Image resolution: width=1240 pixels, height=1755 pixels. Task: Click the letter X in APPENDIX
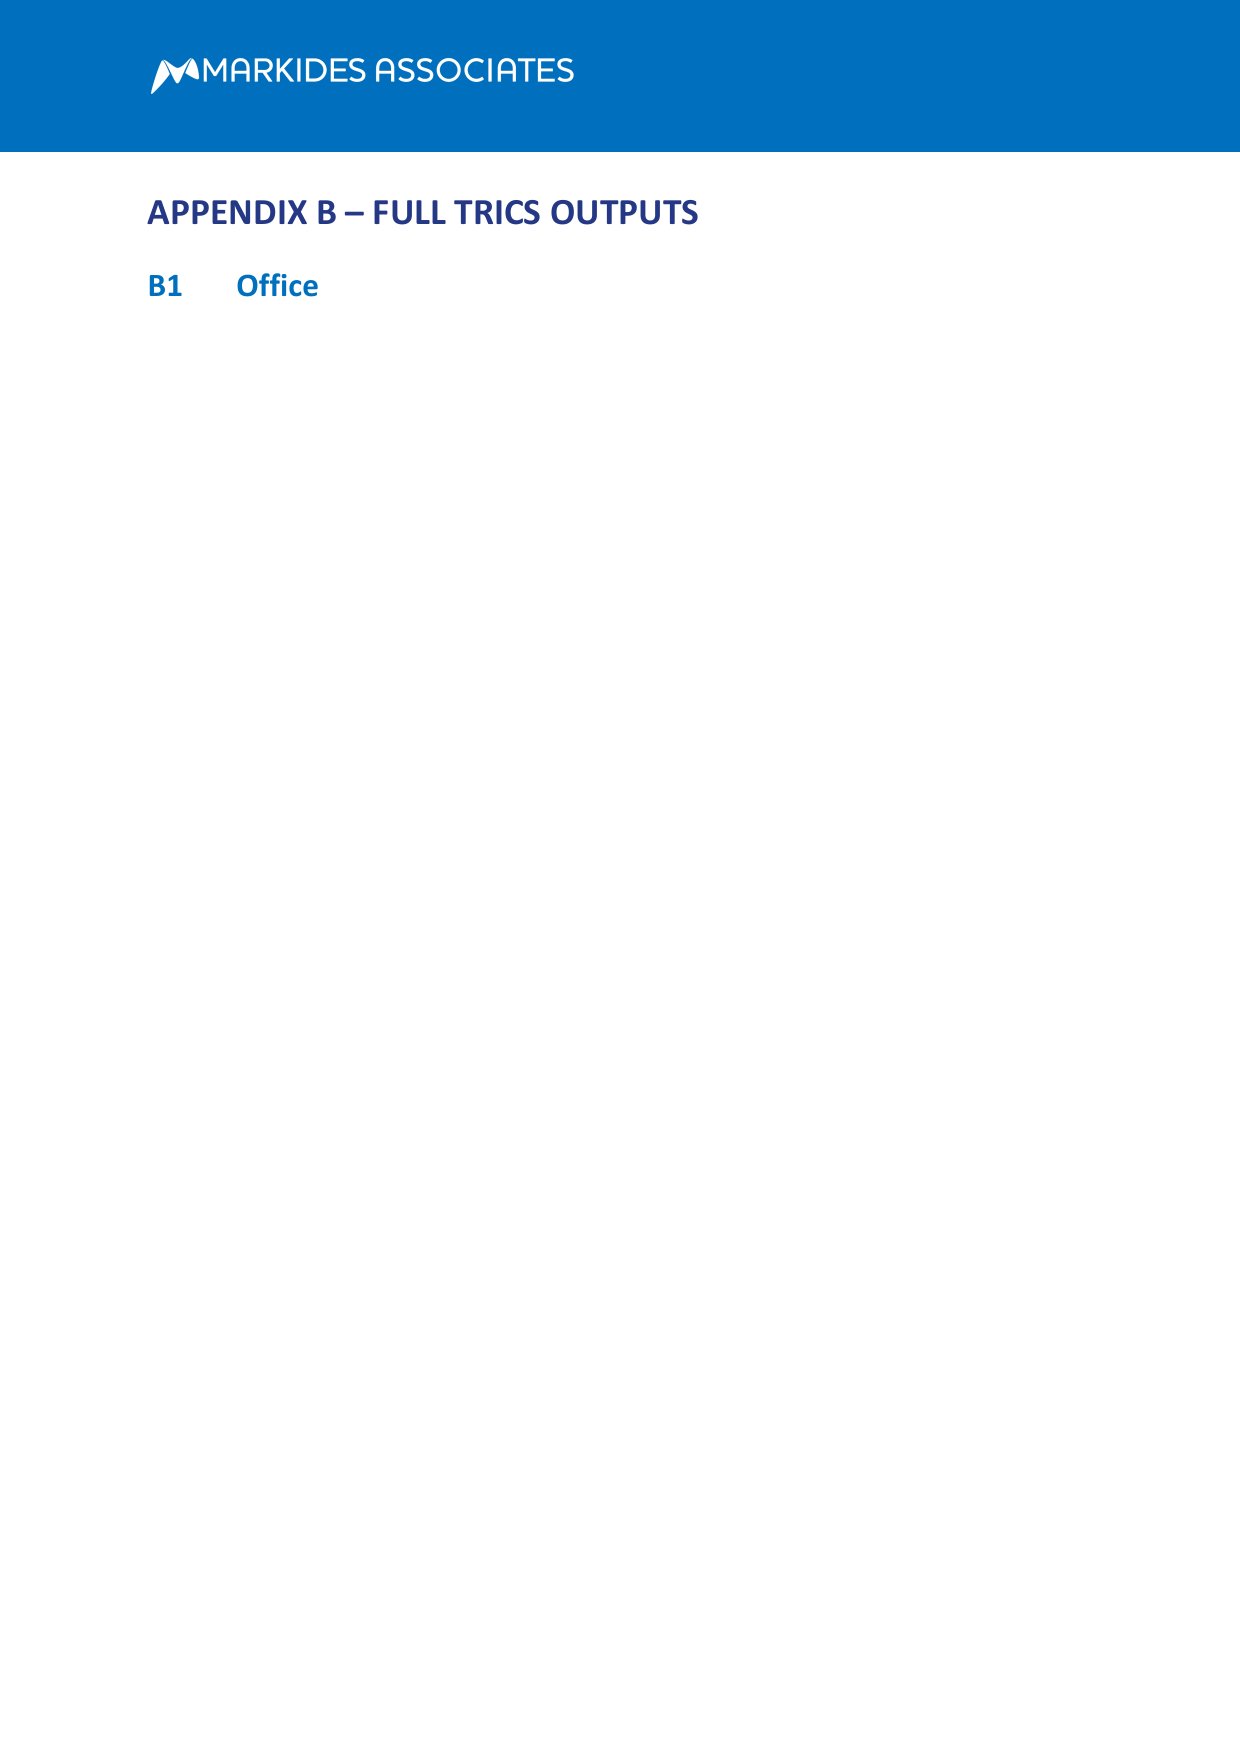pyautogui.click(x=297, y=213)
